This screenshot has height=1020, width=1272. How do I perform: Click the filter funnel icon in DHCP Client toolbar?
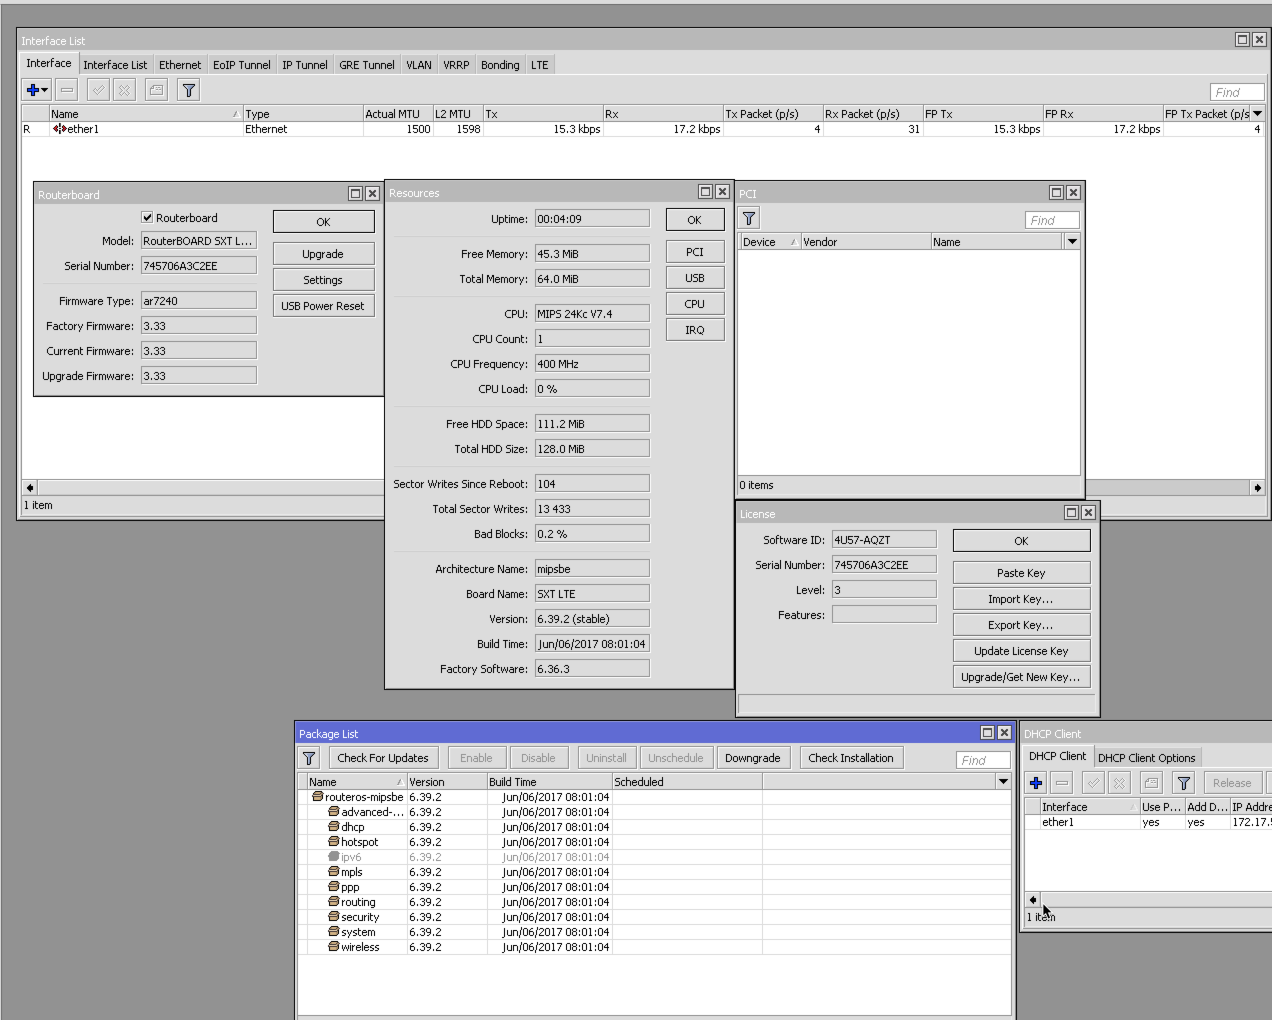click(1184, 783)
